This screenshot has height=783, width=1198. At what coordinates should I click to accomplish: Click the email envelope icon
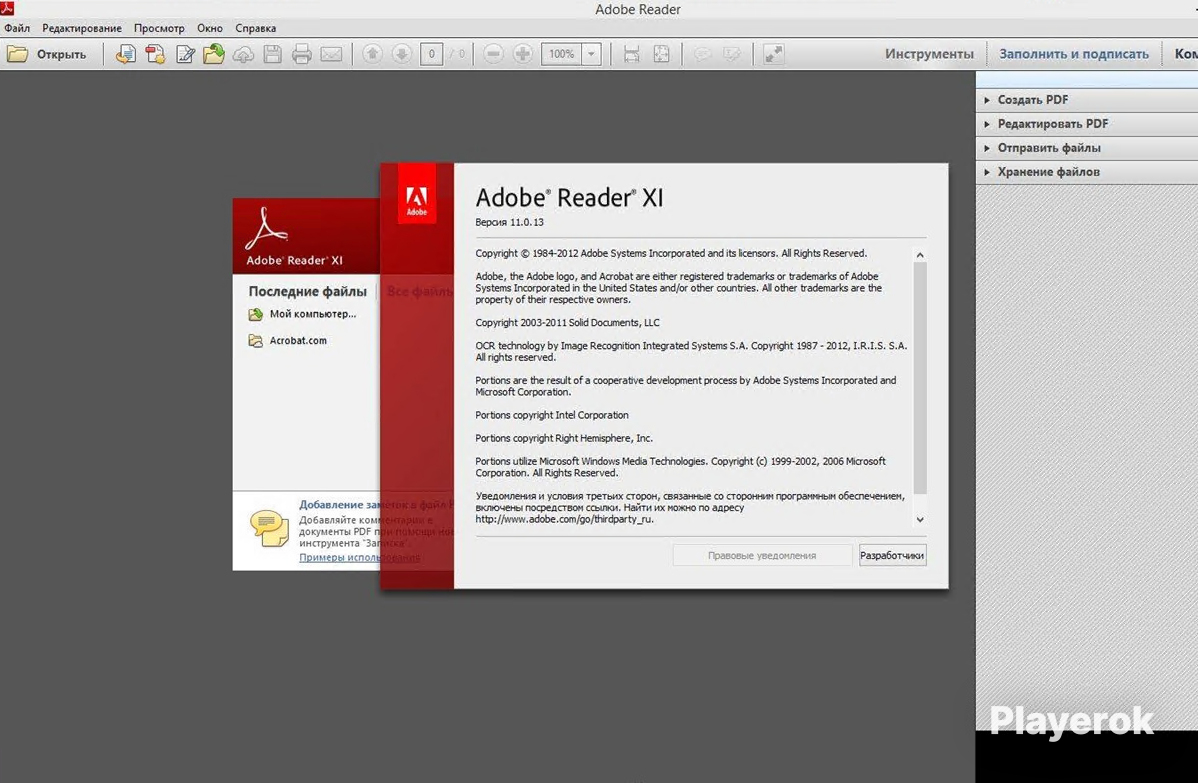[331, 54]
